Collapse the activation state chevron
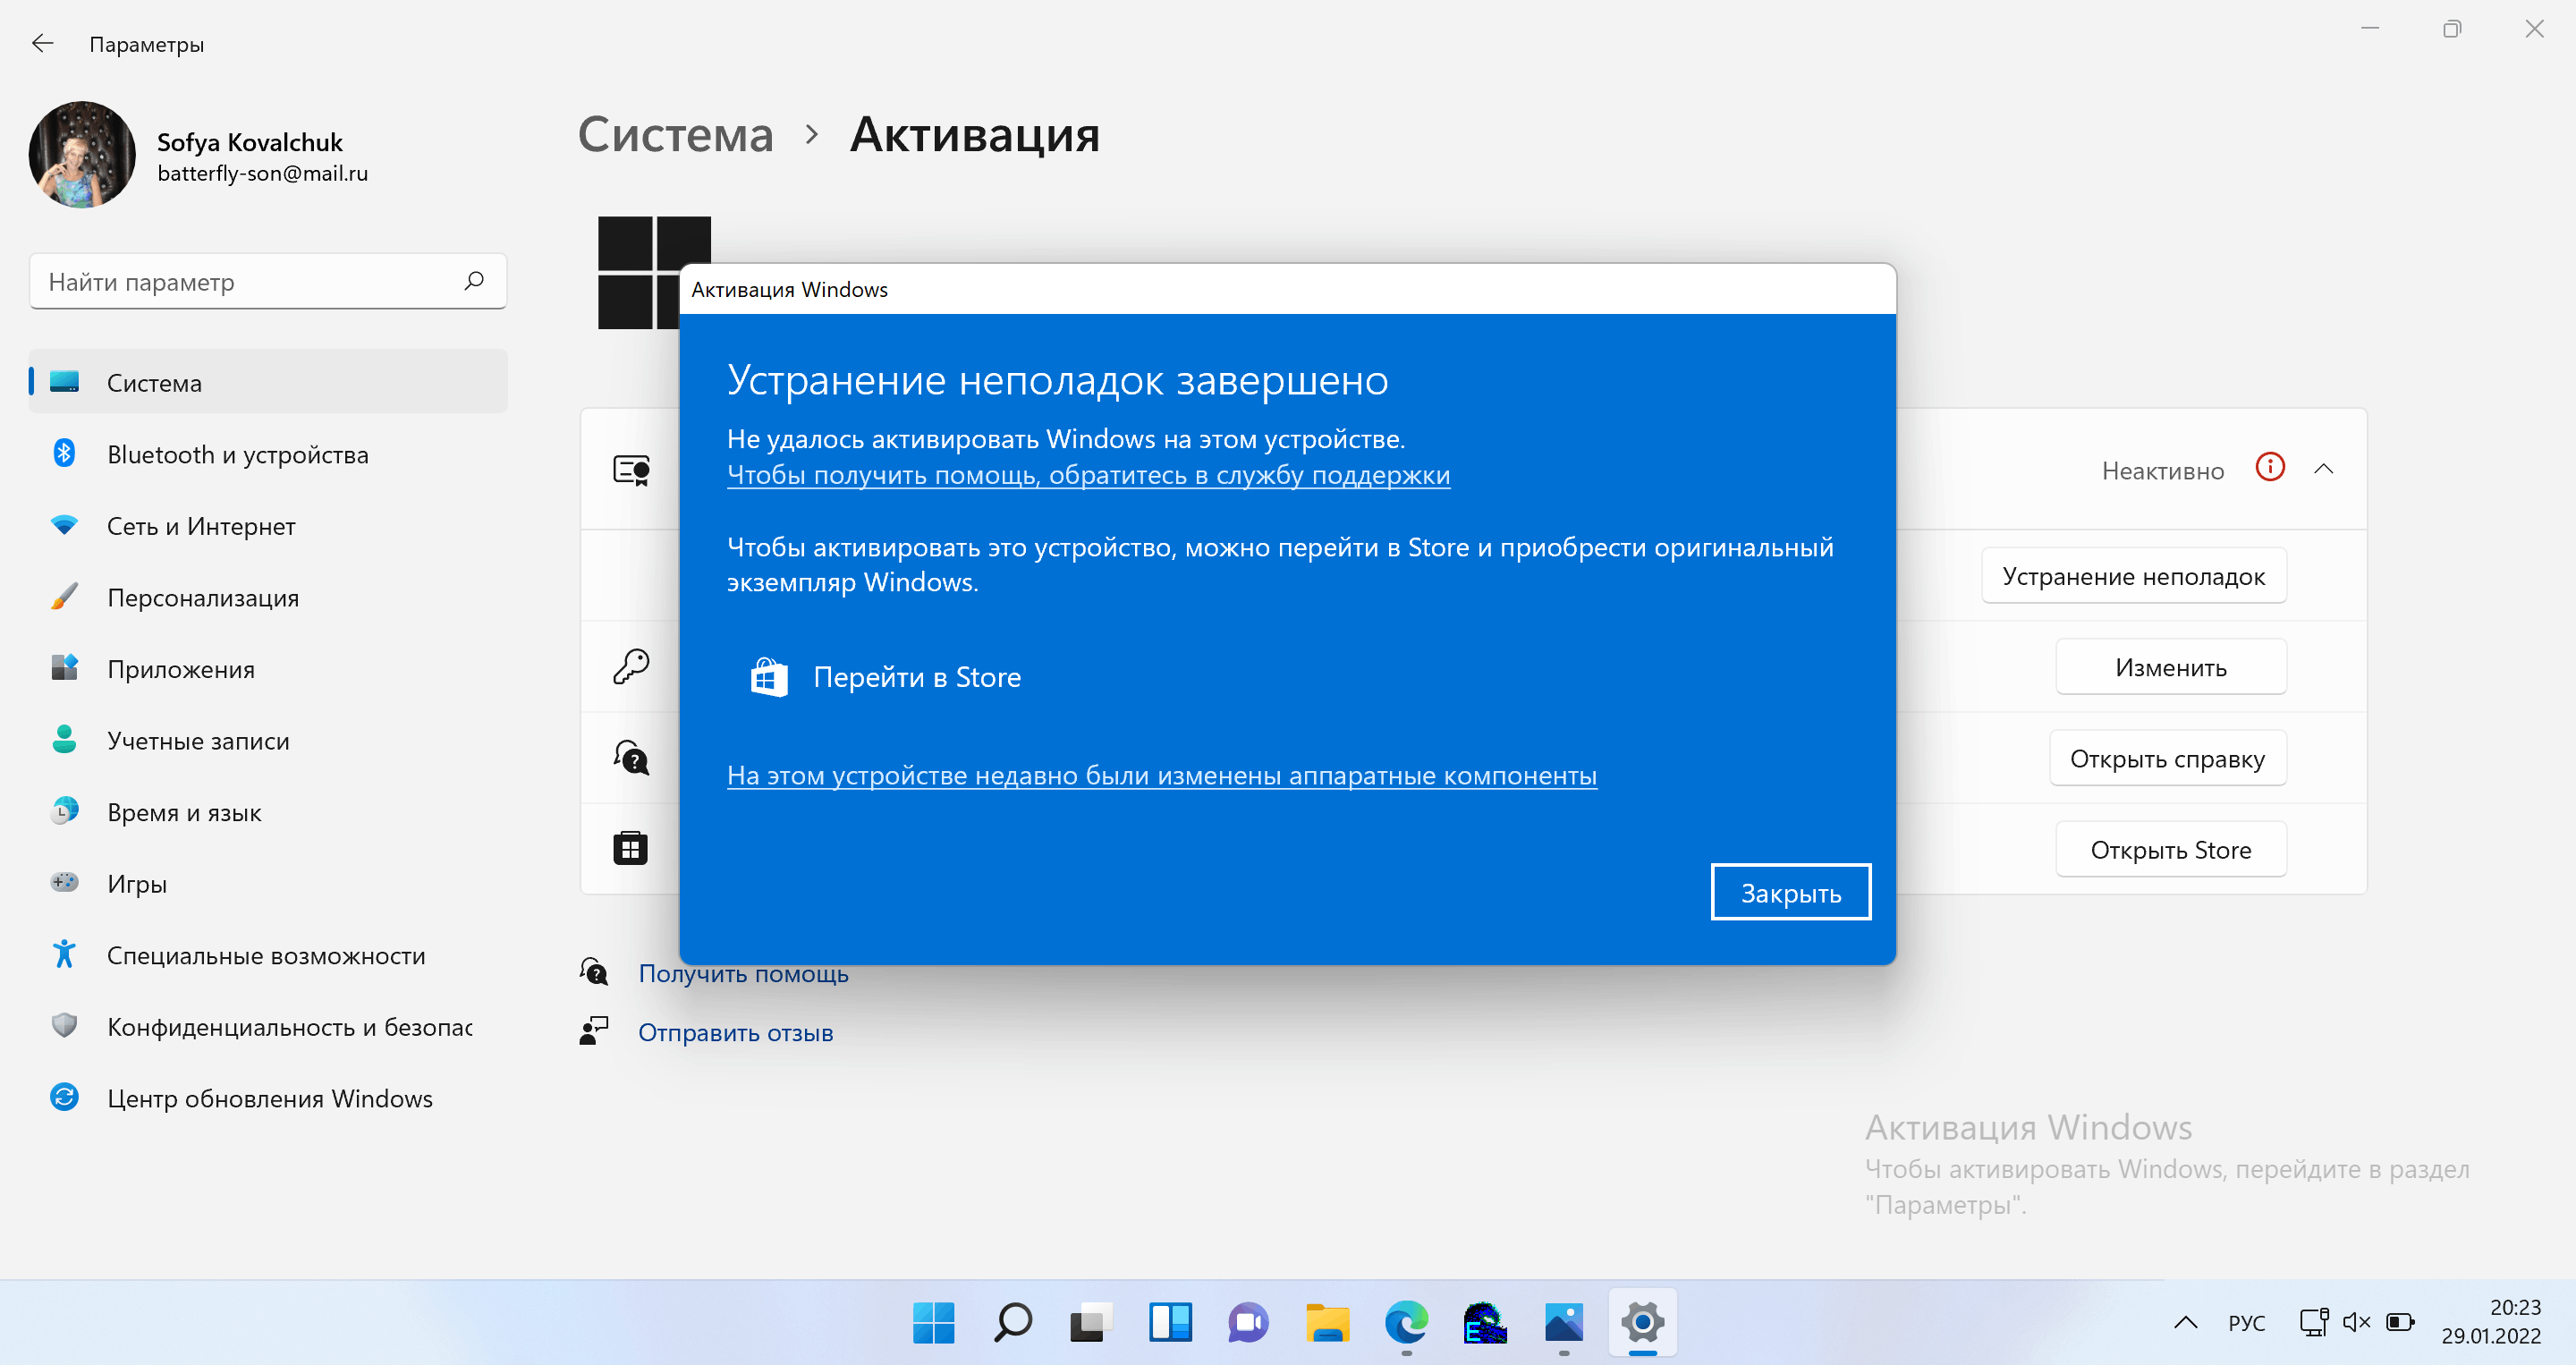2576x1365 pixels. pyautogui.click(x=2323, y=469)
